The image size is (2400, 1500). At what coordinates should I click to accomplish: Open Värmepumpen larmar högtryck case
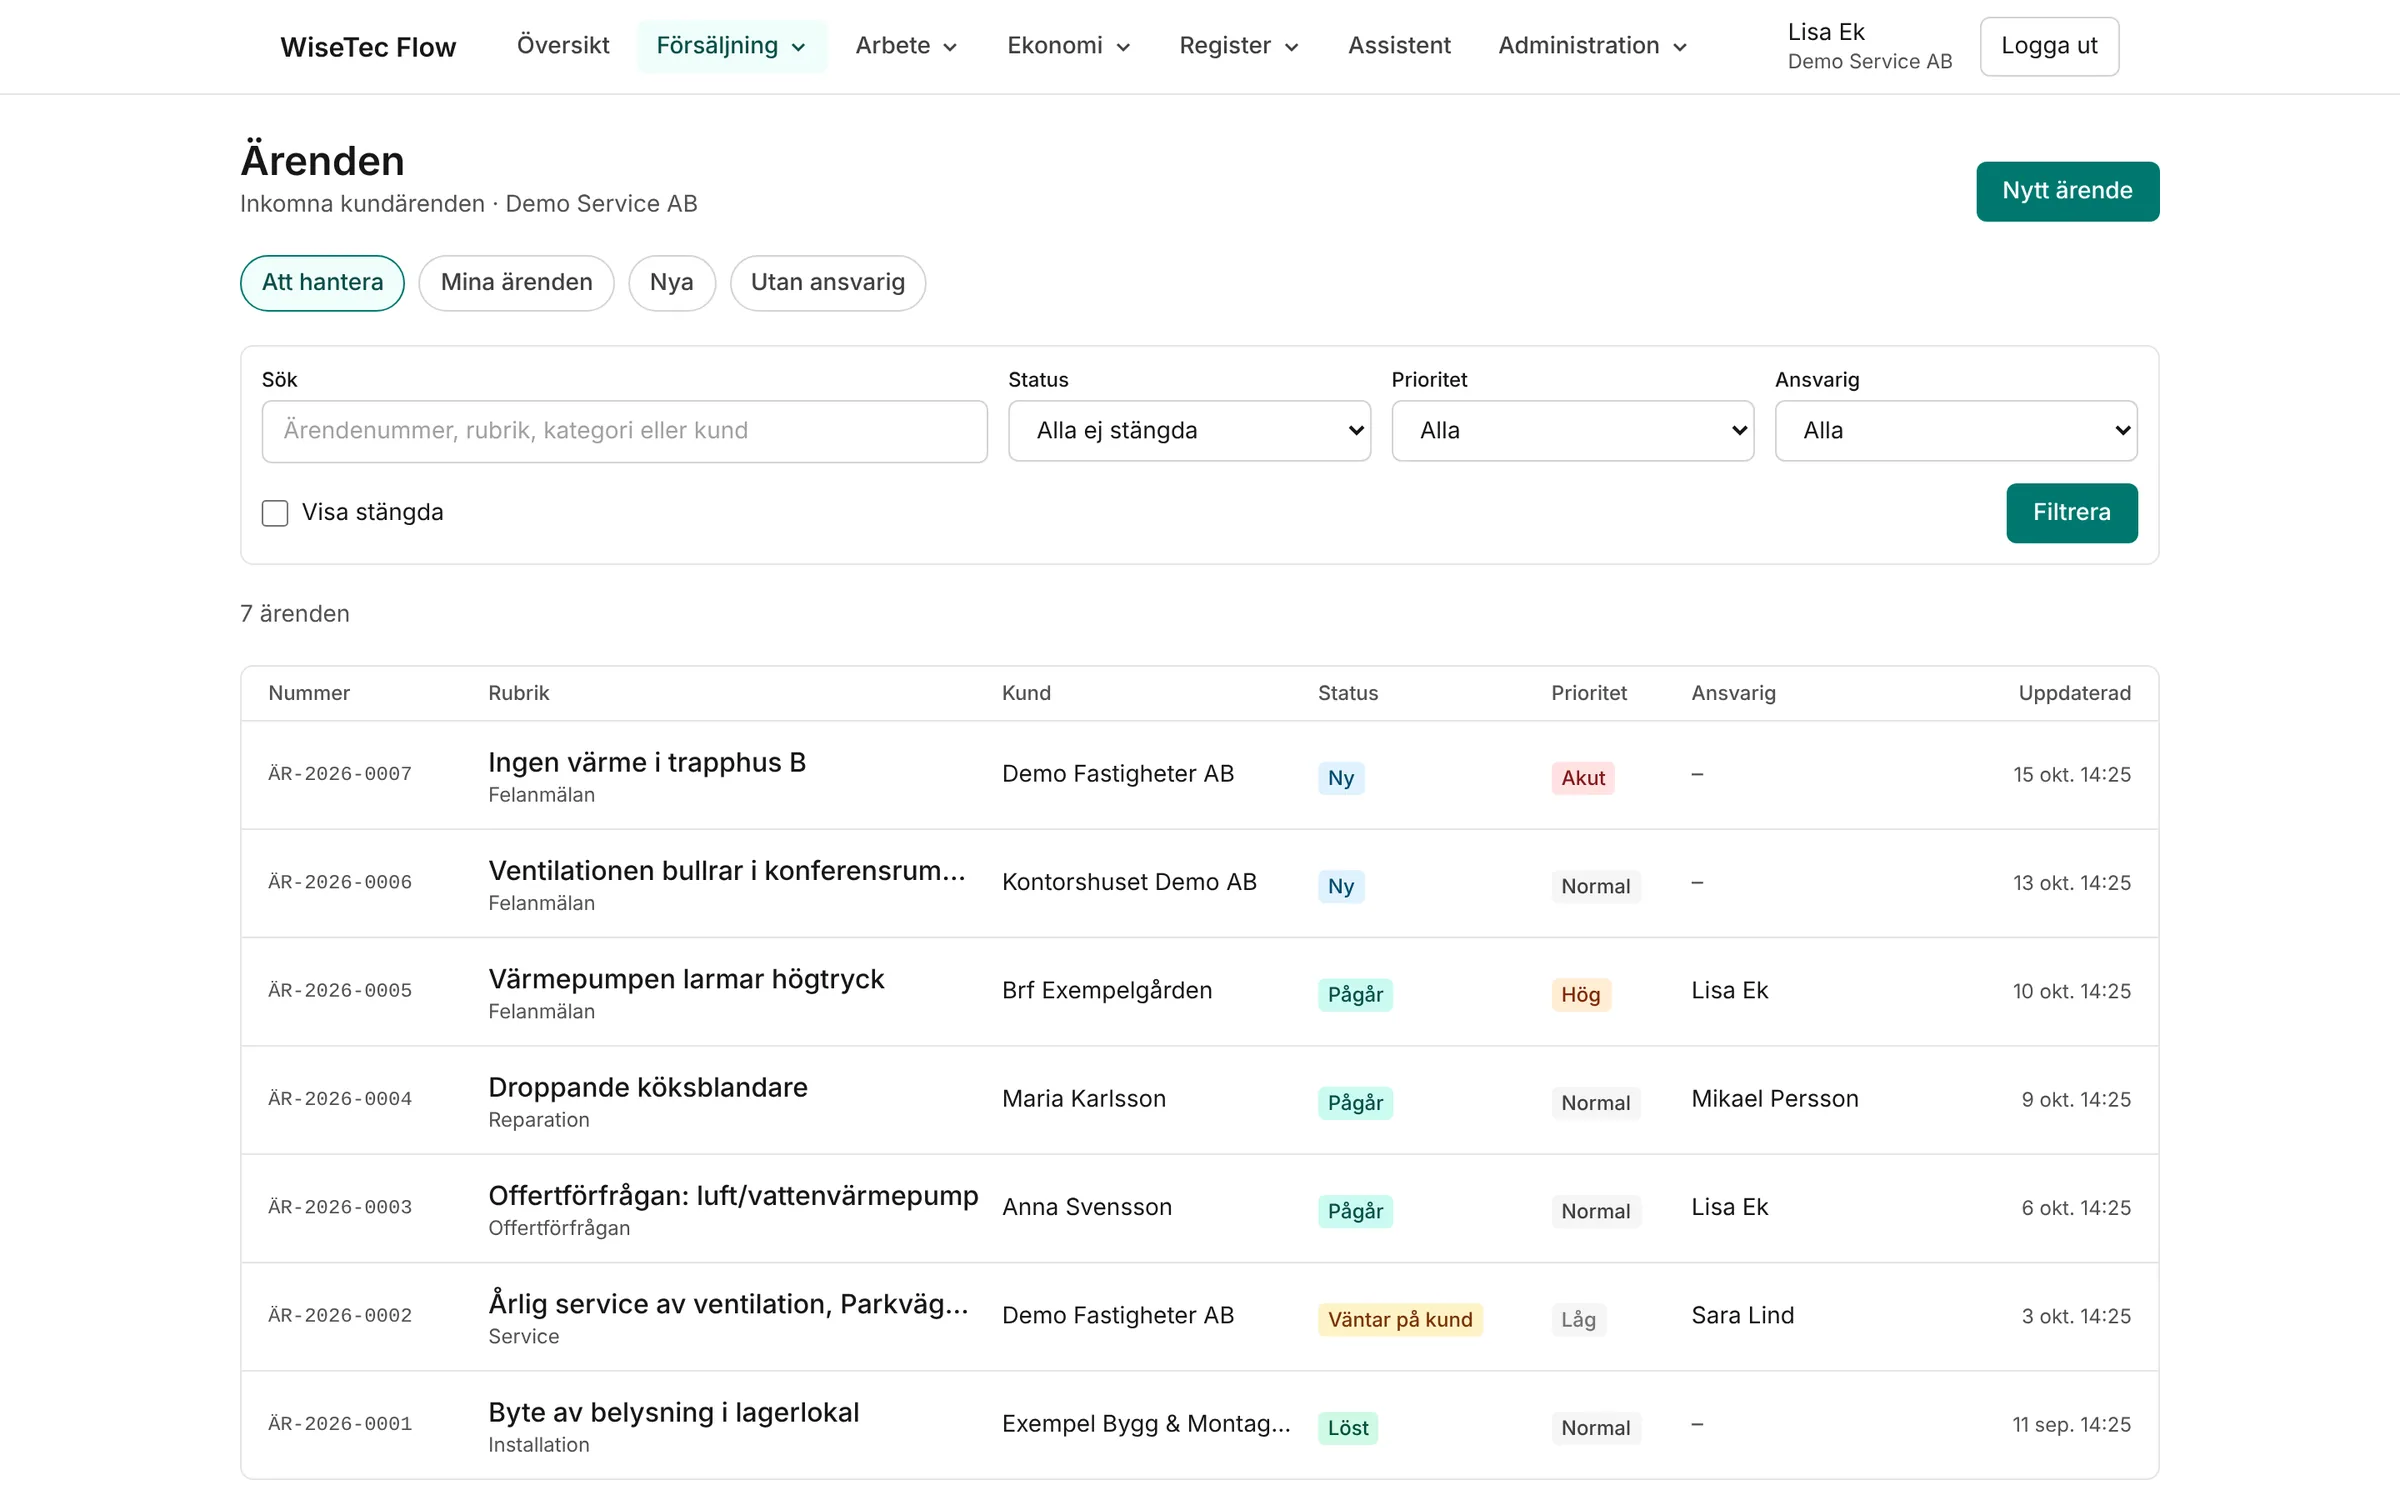[686, 979]
